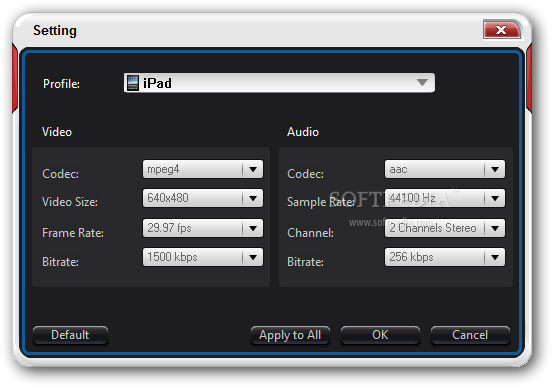Click the "Codec:" label in Video section

(61, 174)
